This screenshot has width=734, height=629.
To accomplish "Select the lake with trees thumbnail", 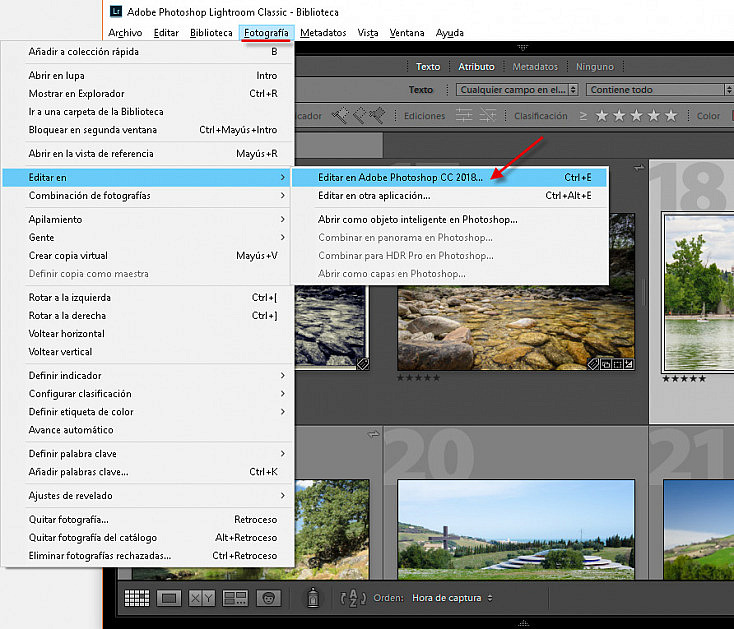I will (x=698, y=292).
